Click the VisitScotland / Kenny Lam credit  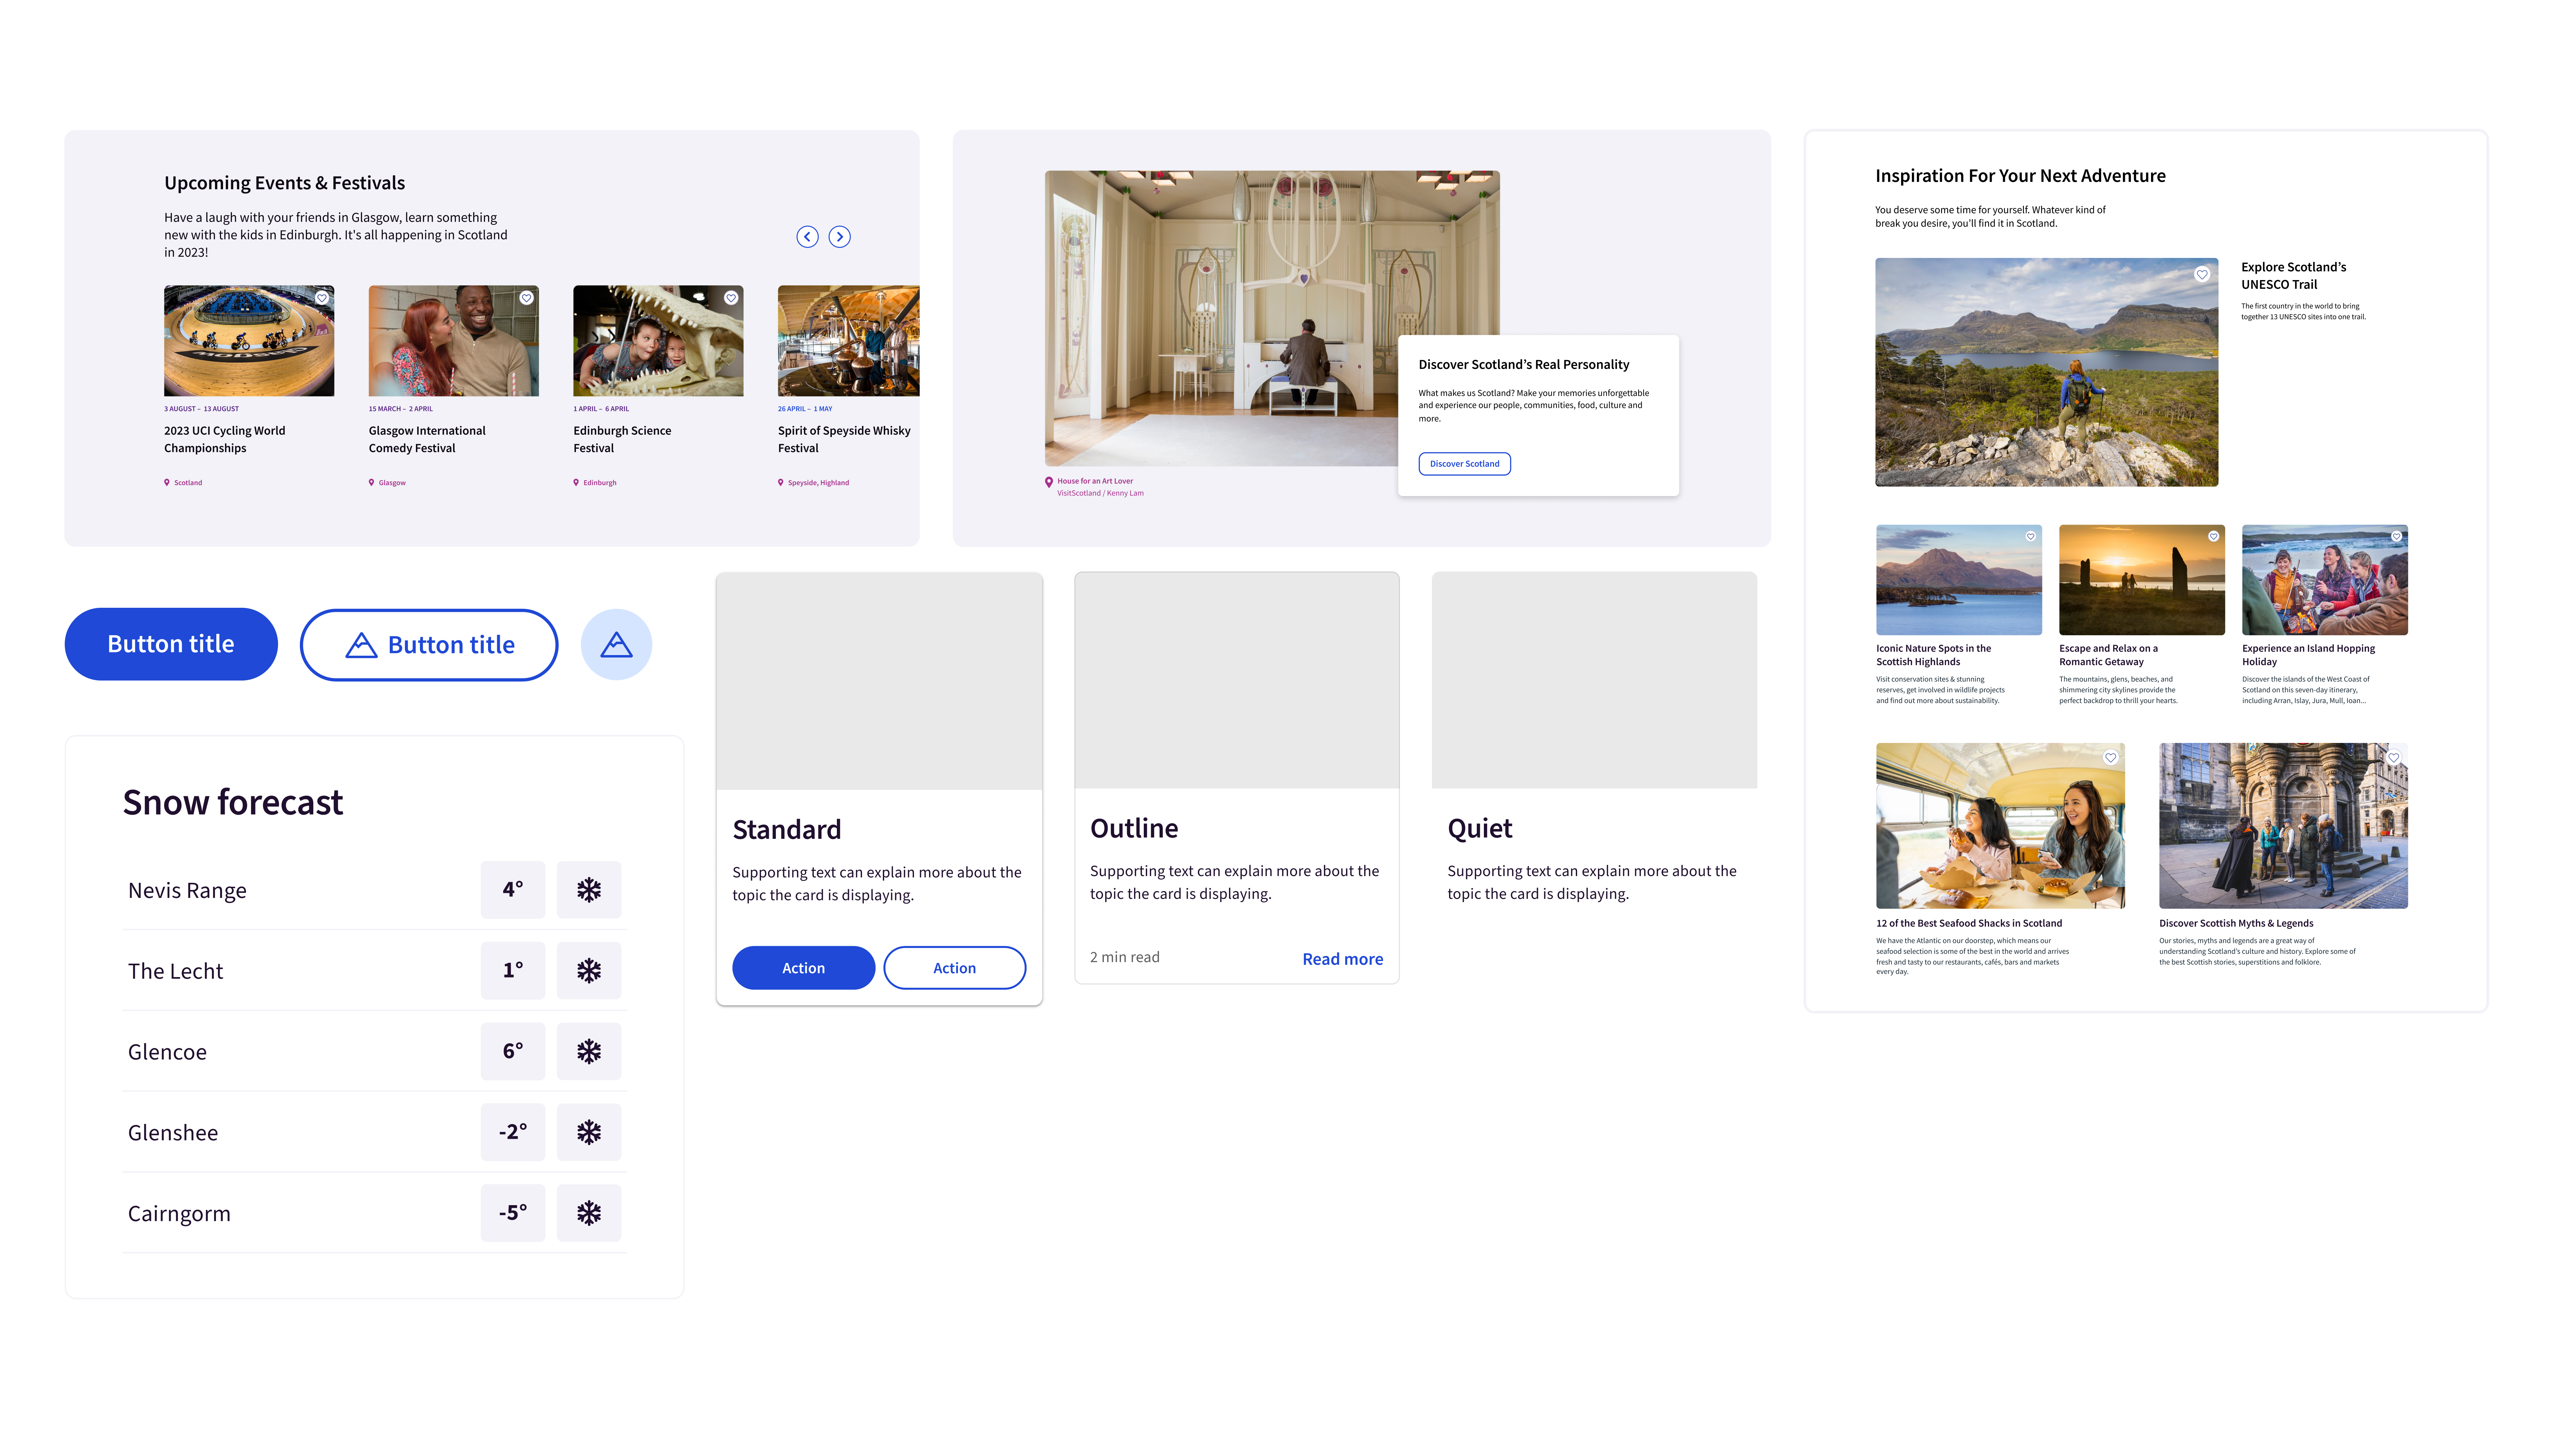1100,493
